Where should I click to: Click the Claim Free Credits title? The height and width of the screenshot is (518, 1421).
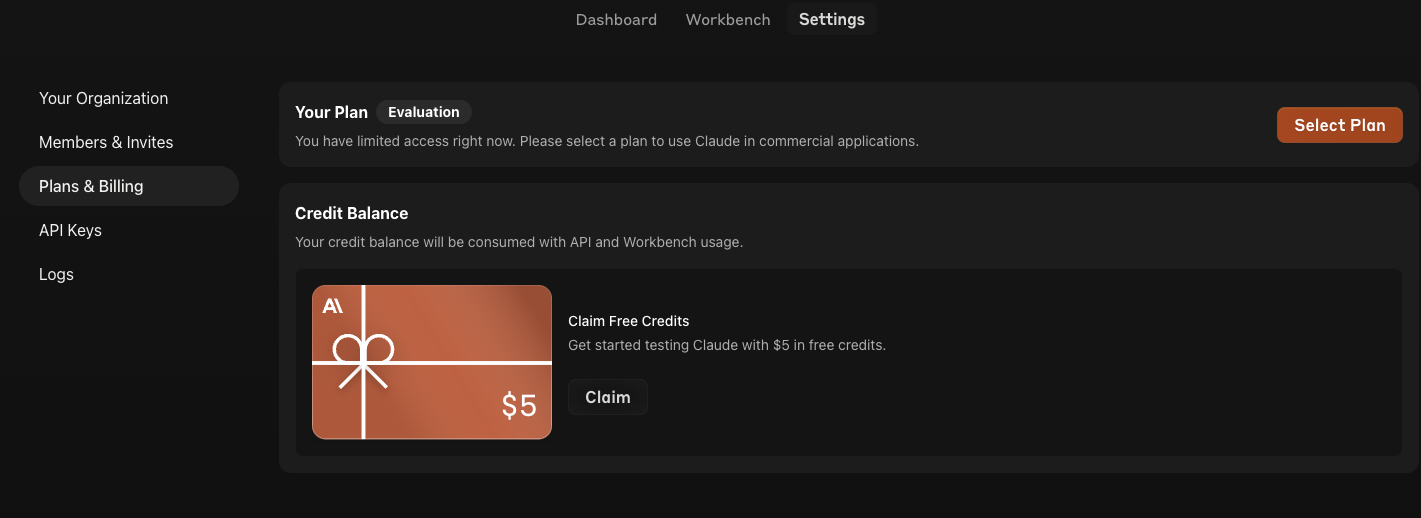tap(628, 321)
